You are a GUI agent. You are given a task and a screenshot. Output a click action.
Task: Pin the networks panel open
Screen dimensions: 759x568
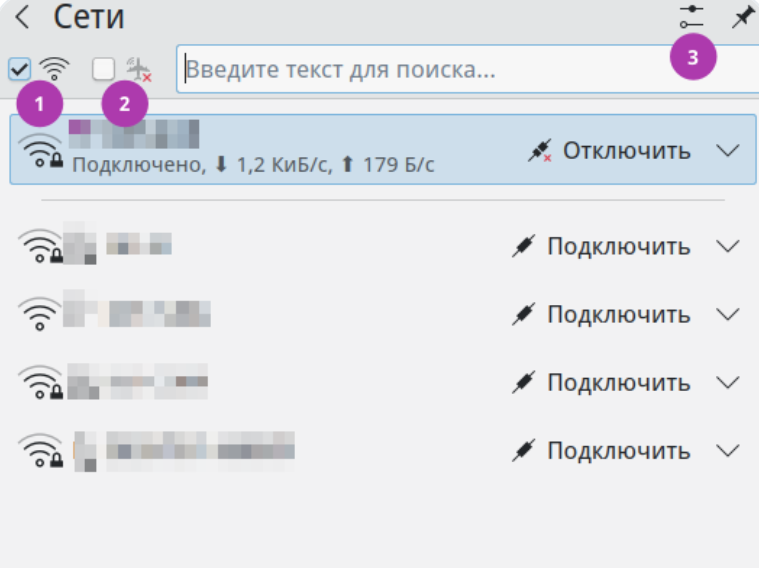click(x=742, y=17)
